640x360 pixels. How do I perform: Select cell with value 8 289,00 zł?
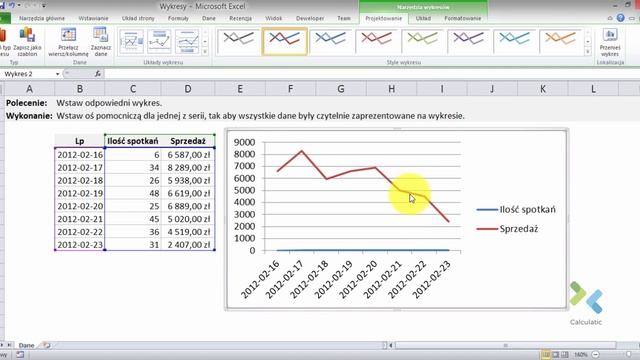pos(188,167)
